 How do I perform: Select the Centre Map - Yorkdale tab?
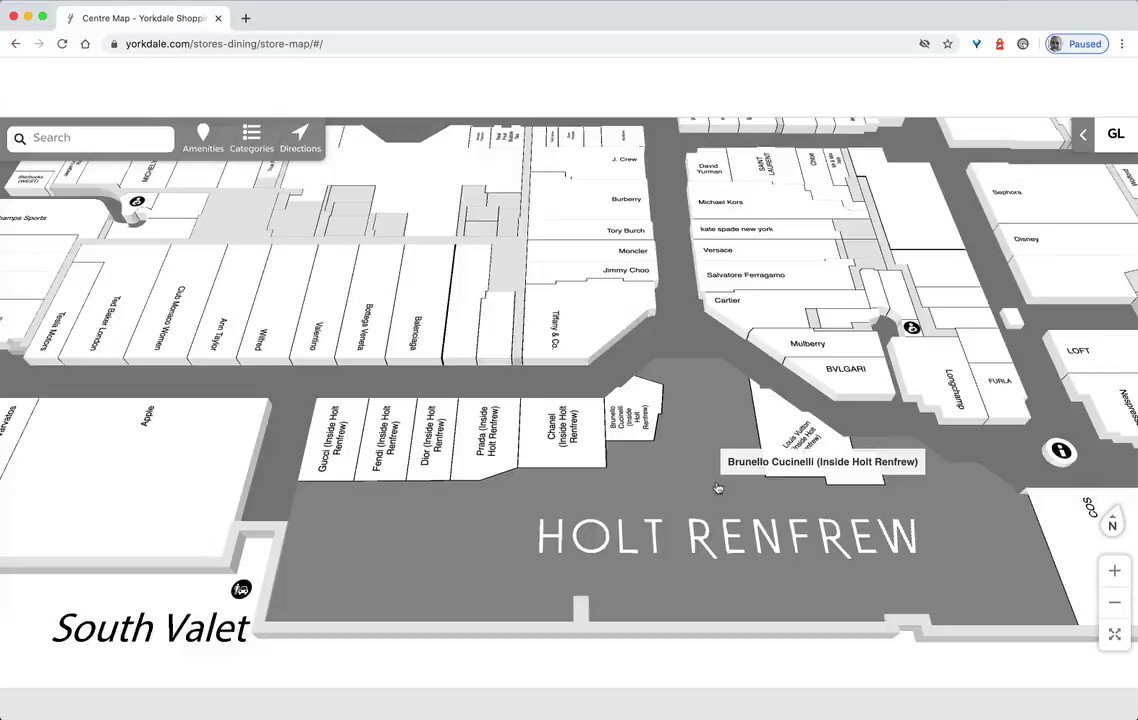point(144,18)
